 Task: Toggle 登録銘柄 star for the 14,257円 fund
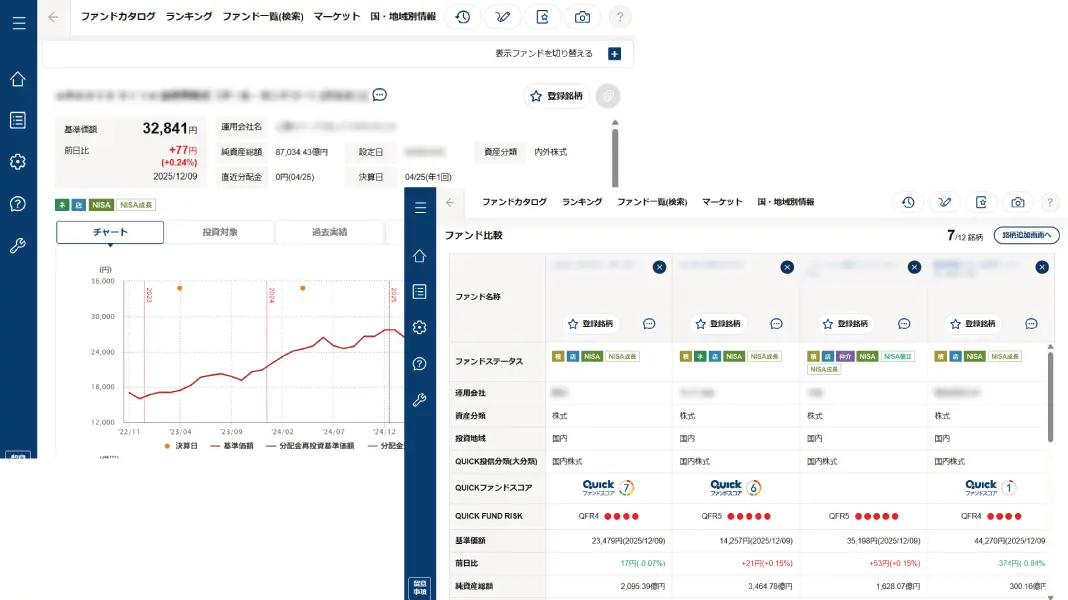pos(718,324)
